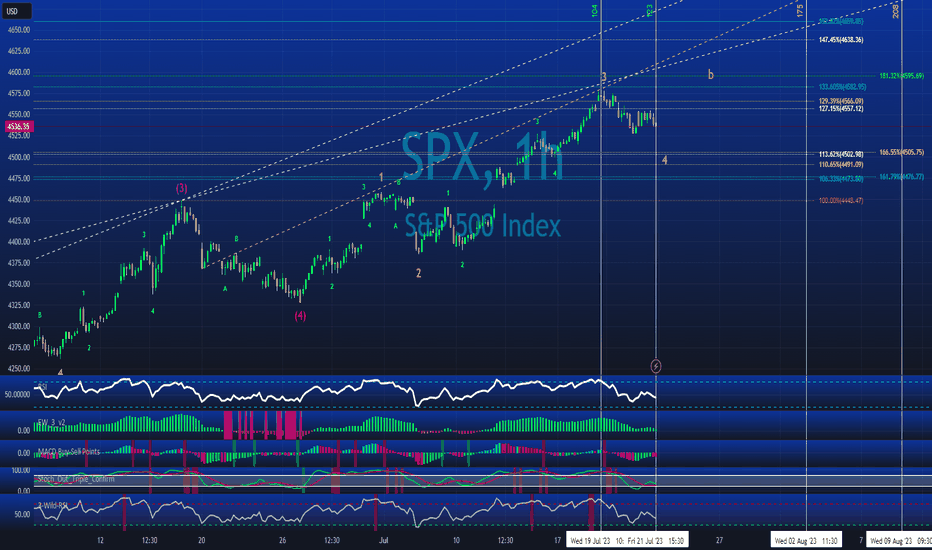Click the 4650.00 price axis label

[x=18, y=30]
